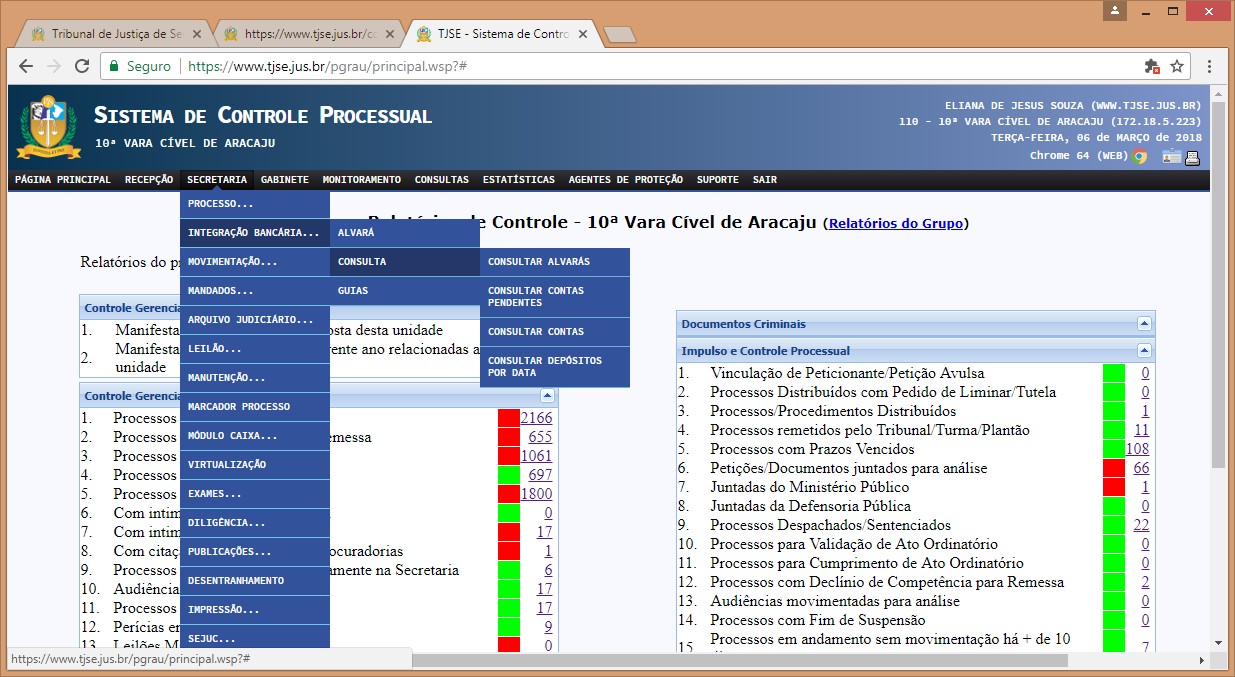Reload the page with browser refresh button
The width and height of the screenshot is (1235, 677).
82,67
